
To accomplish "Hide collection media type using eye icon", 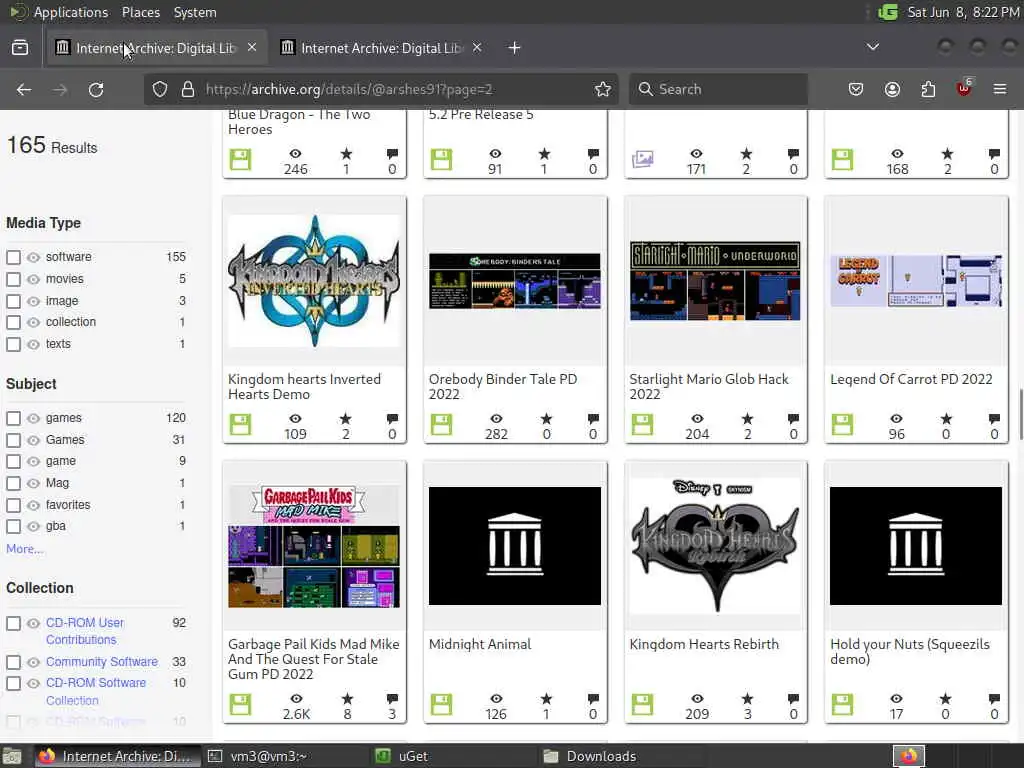I will coord(33,323).
